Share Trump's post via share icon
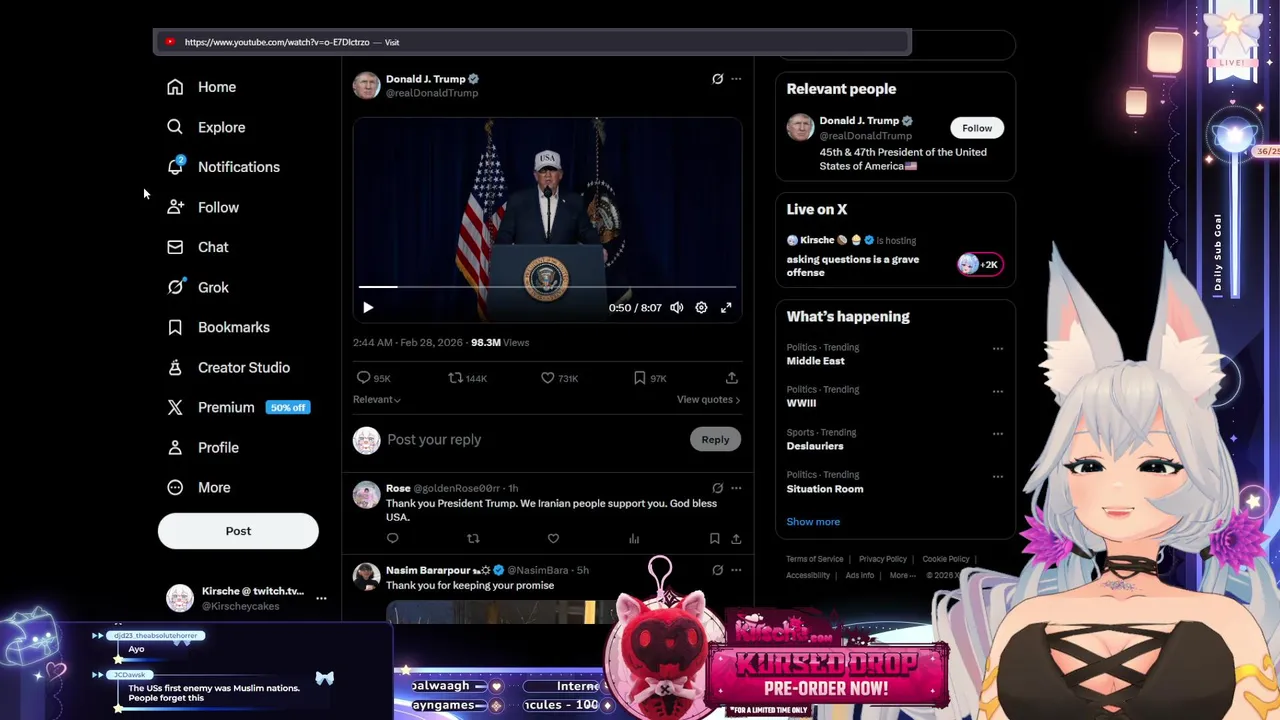The height and width of the screenshot is (720, 1280). (732, 378)
